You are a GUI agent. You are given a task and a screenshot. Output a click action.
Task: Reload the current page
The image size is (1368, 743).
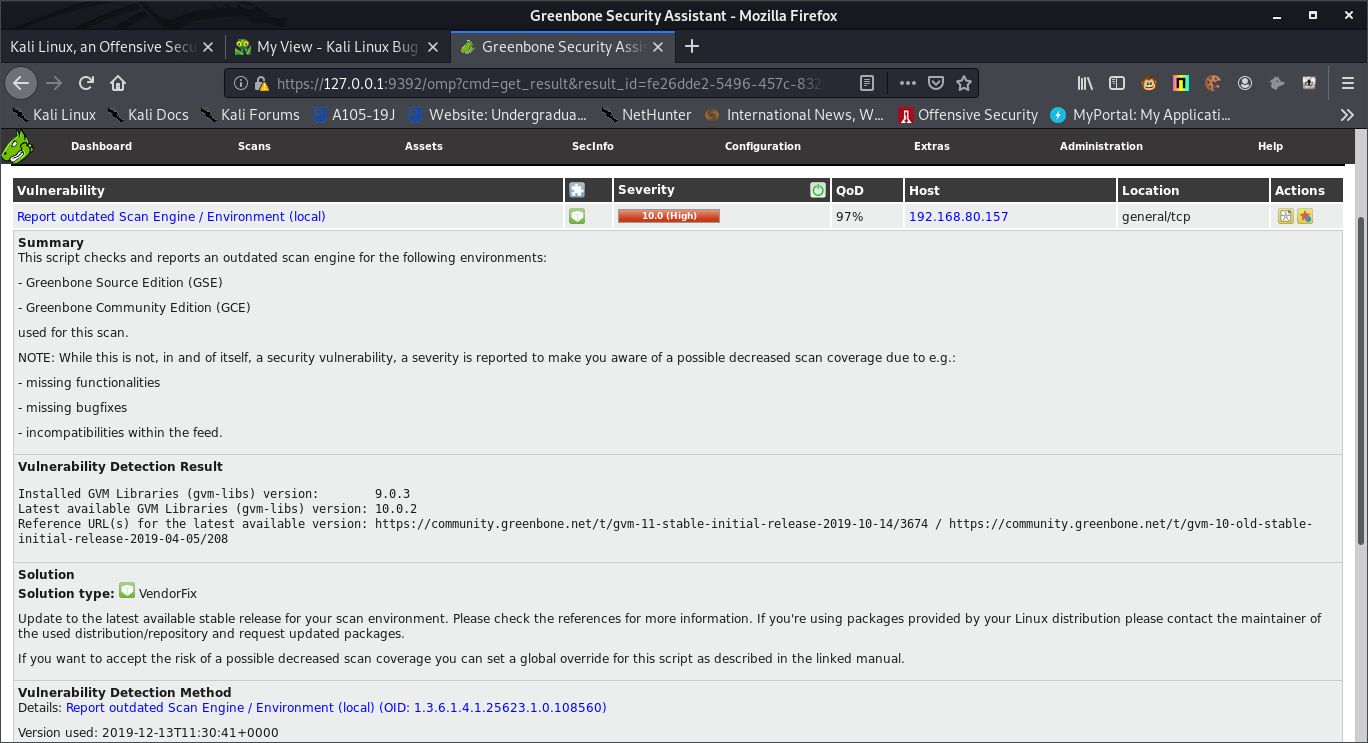[x=86, y=83]
